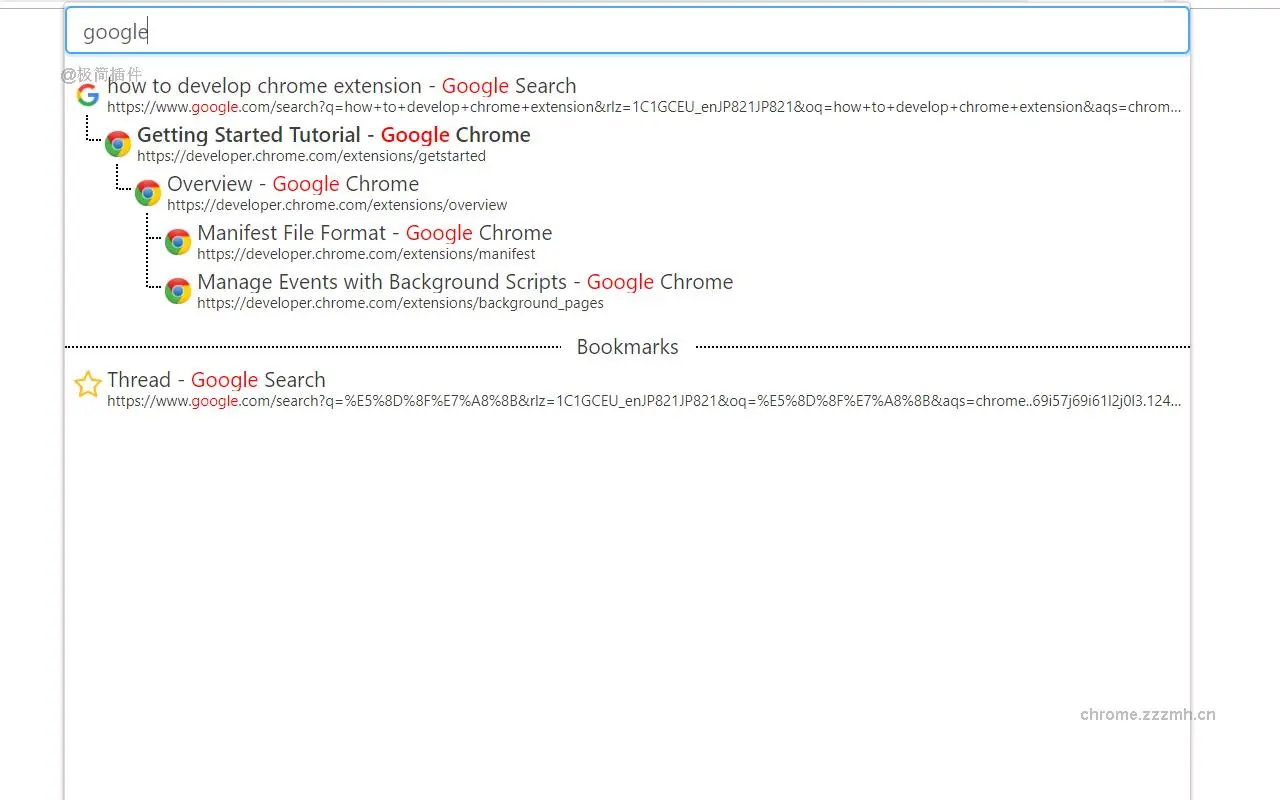Click the Chrome icon beside the Overview entry

pyautogui.click(x=147, y=192)
